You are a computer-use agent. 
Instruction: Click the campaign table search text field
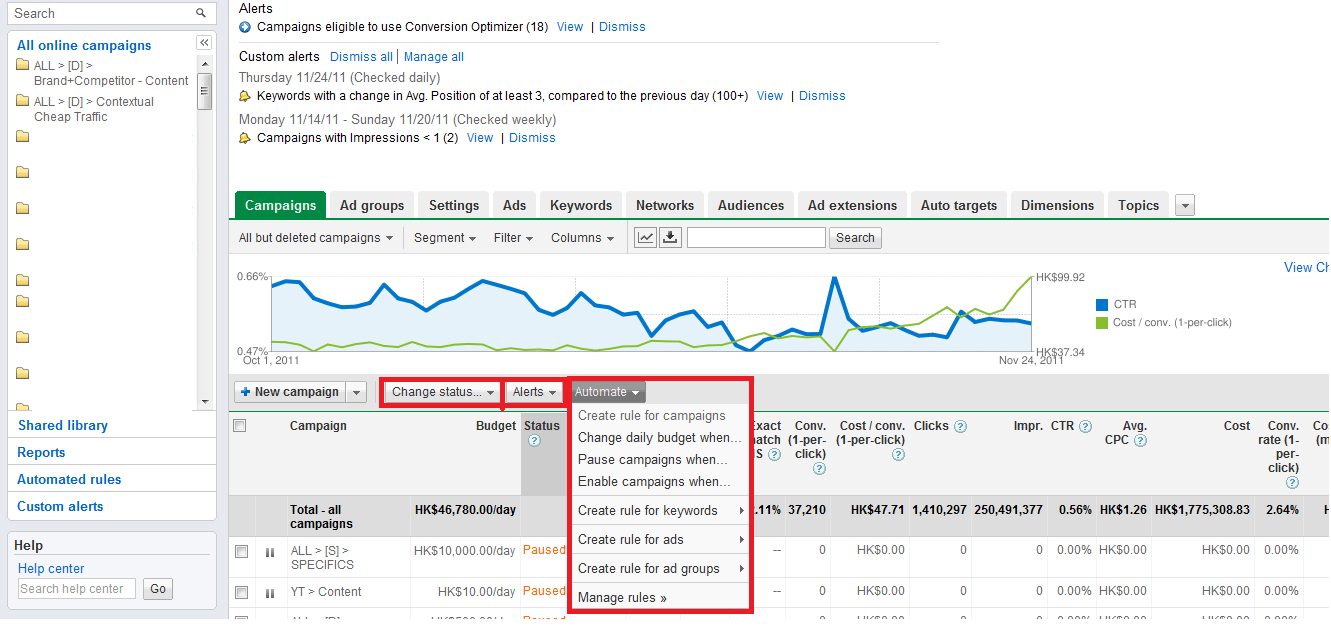[x=756, y=237]
